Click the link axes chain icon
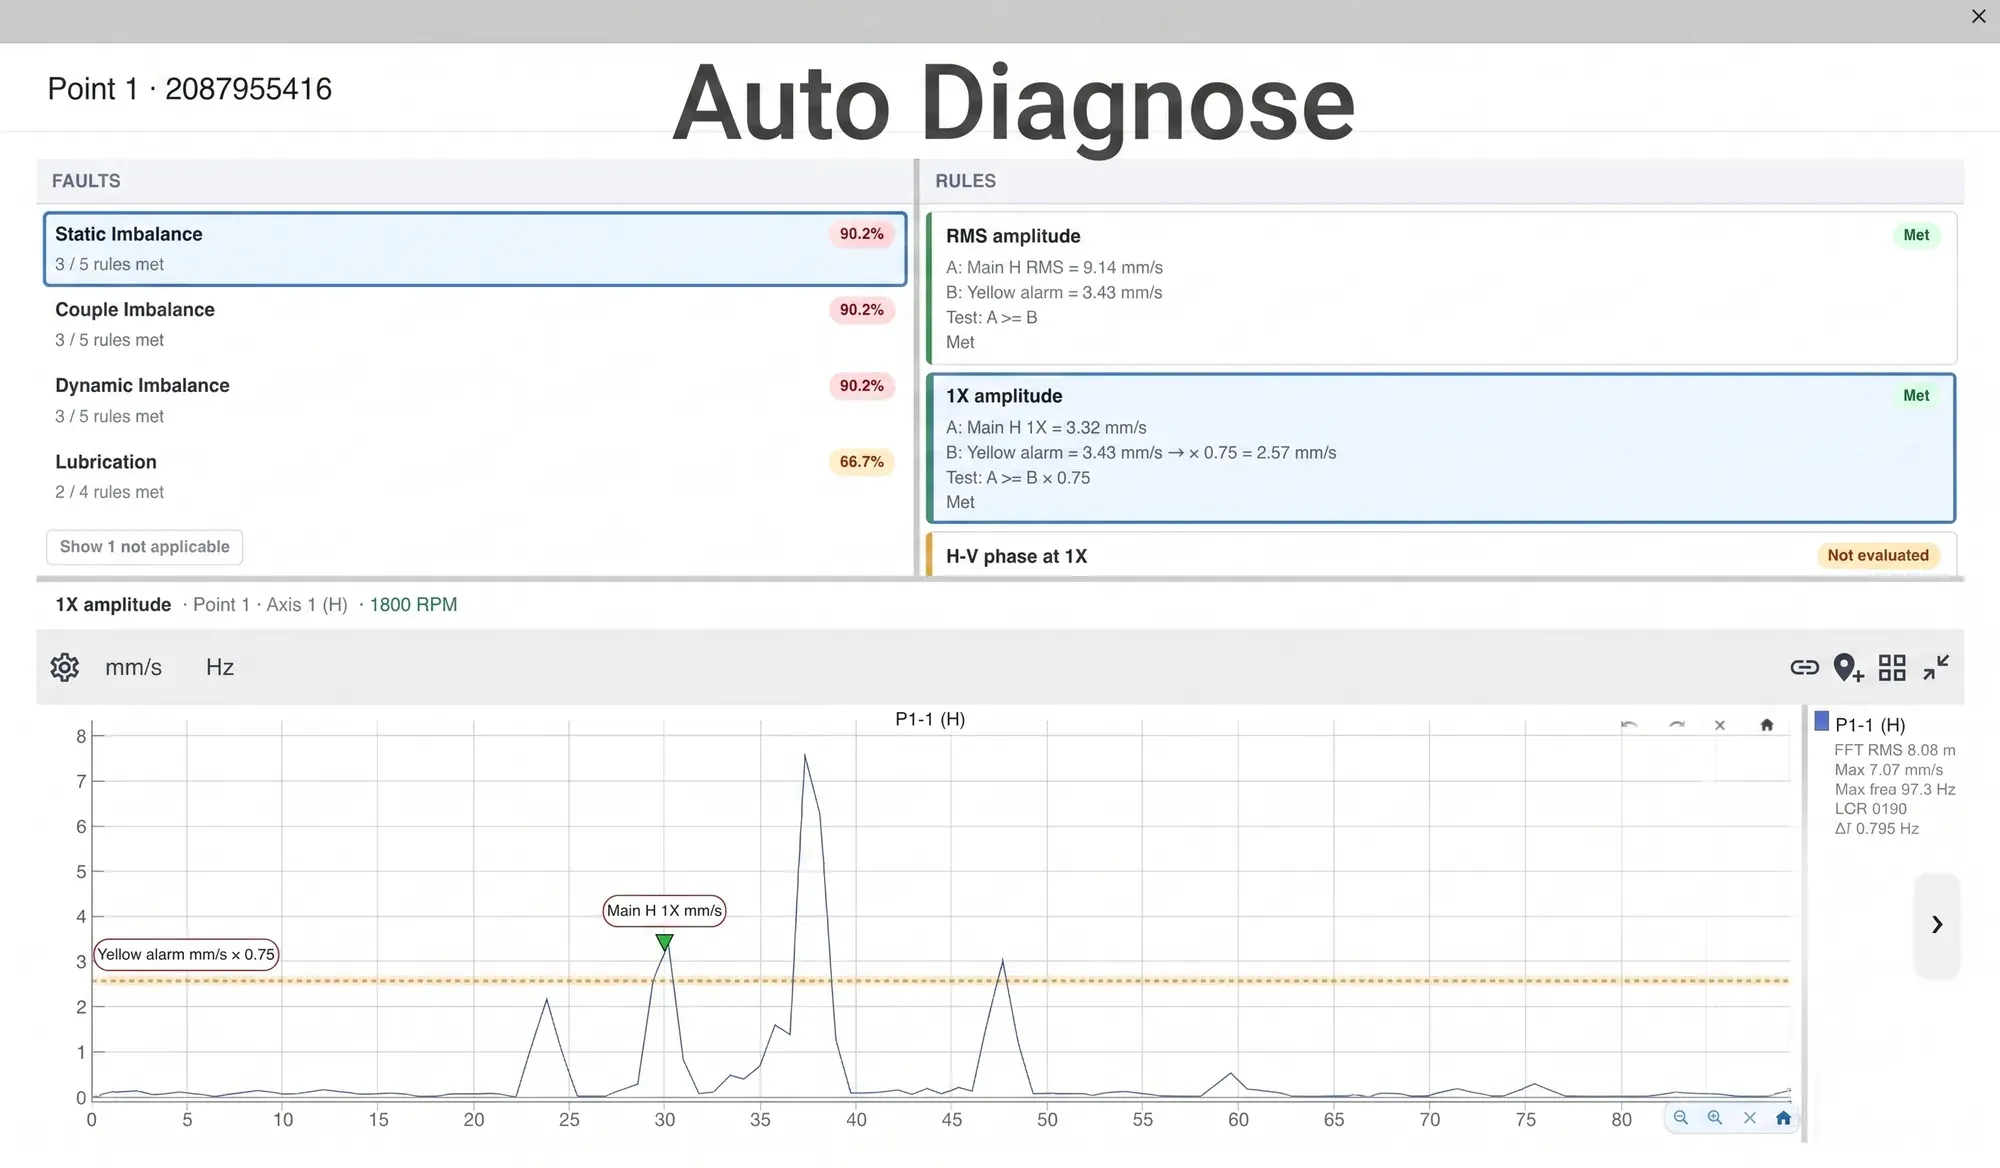This screenshot has width=2000, height=1168. click(1804, 667)
